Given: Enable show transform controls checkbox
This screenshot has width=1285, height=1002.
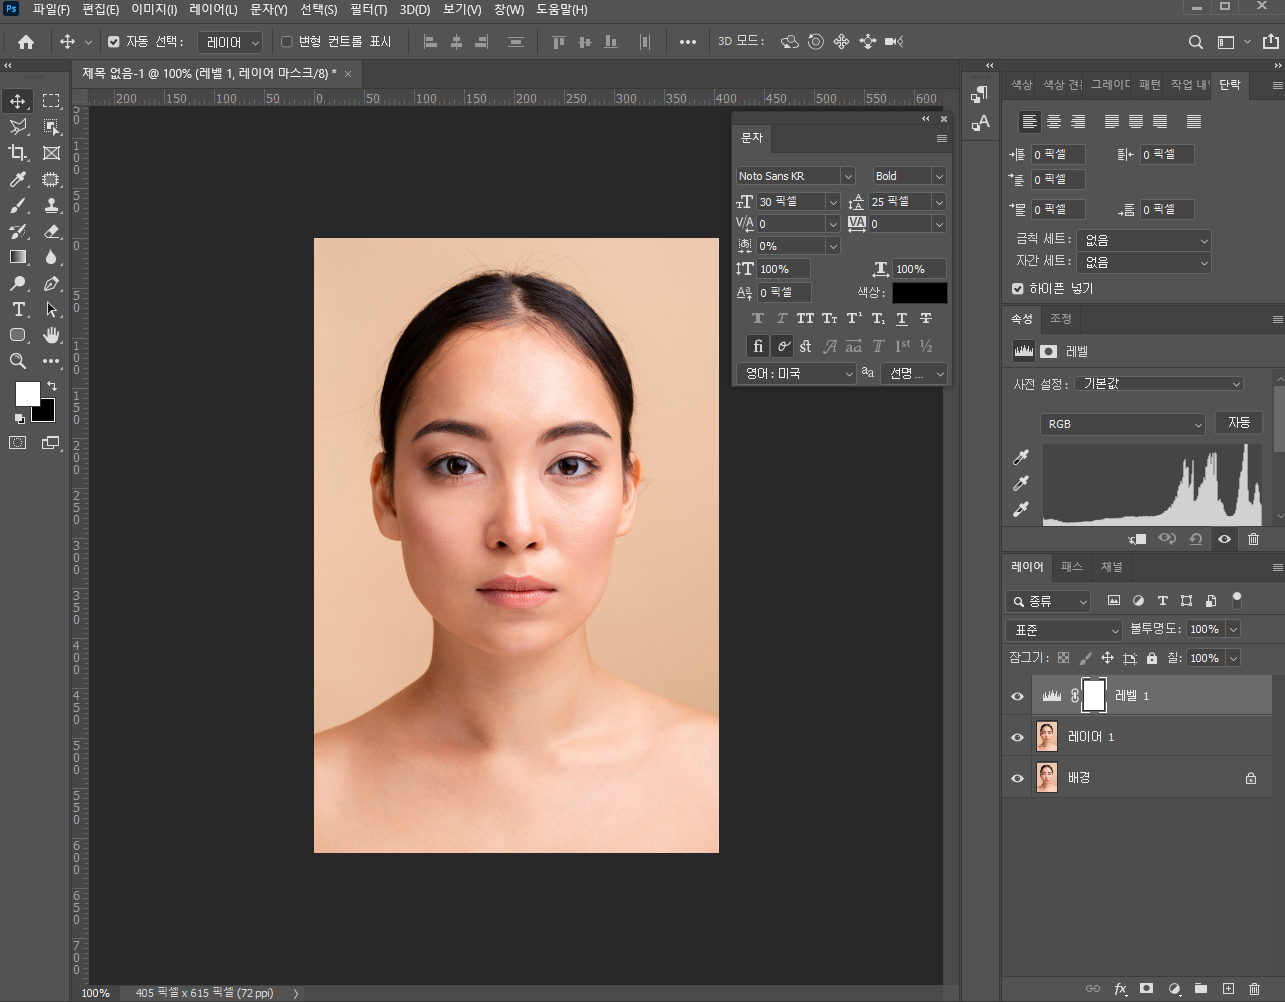Looking at the screenshot, I should [287, 42].
